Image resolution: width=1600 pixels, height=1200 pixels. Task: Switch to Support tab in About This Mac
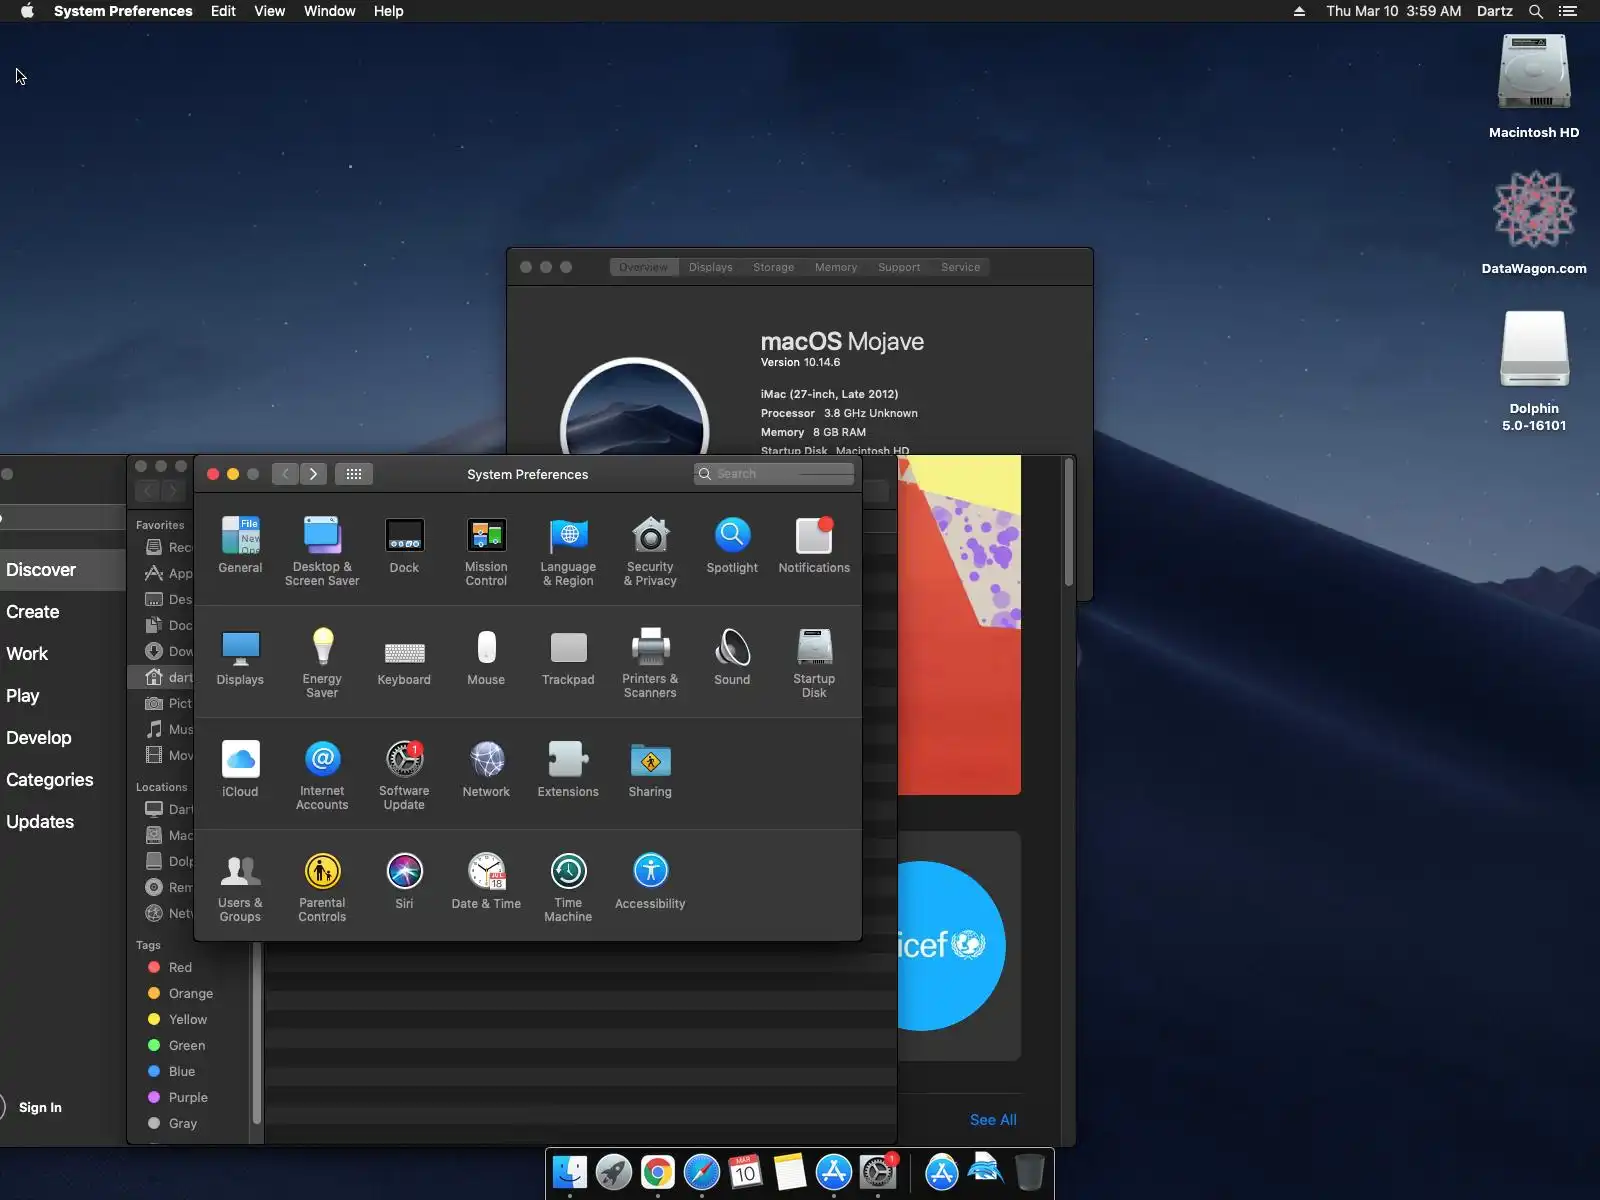click(899, 267)
